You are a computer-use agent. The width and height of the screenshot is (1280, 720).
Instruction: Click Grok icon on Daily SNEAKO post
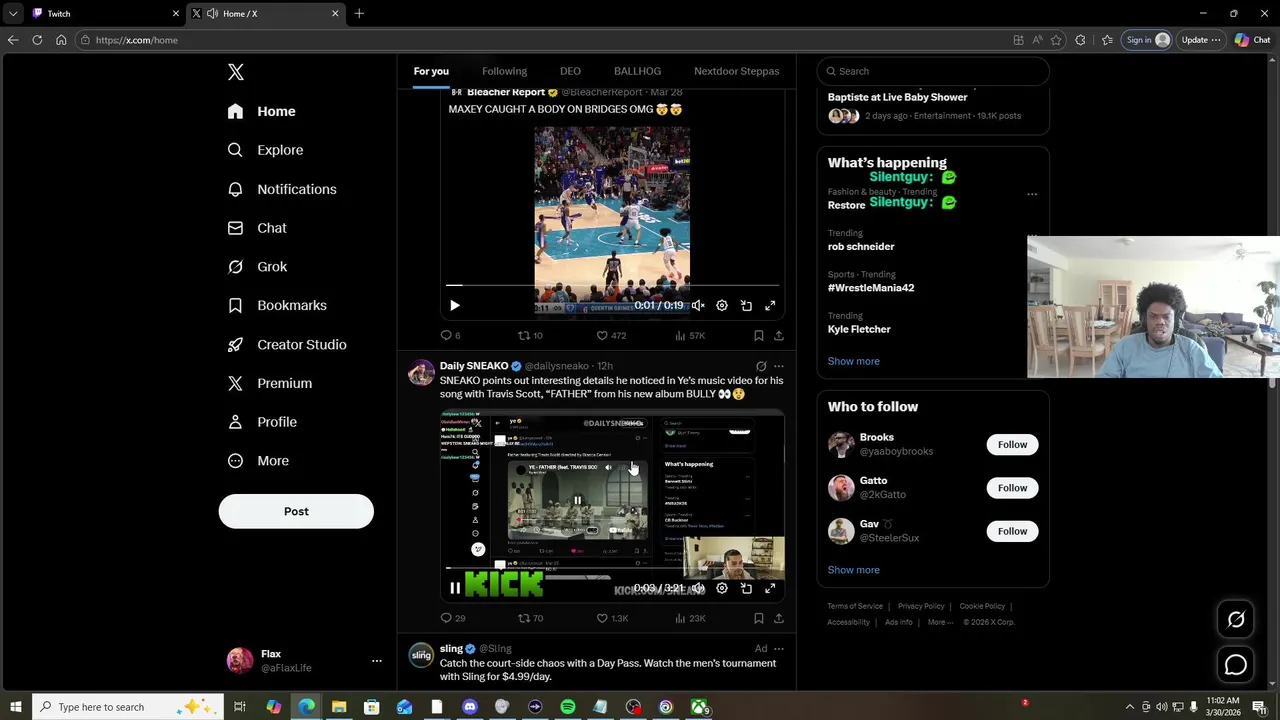pyautogui.click(x=761, y=366)
